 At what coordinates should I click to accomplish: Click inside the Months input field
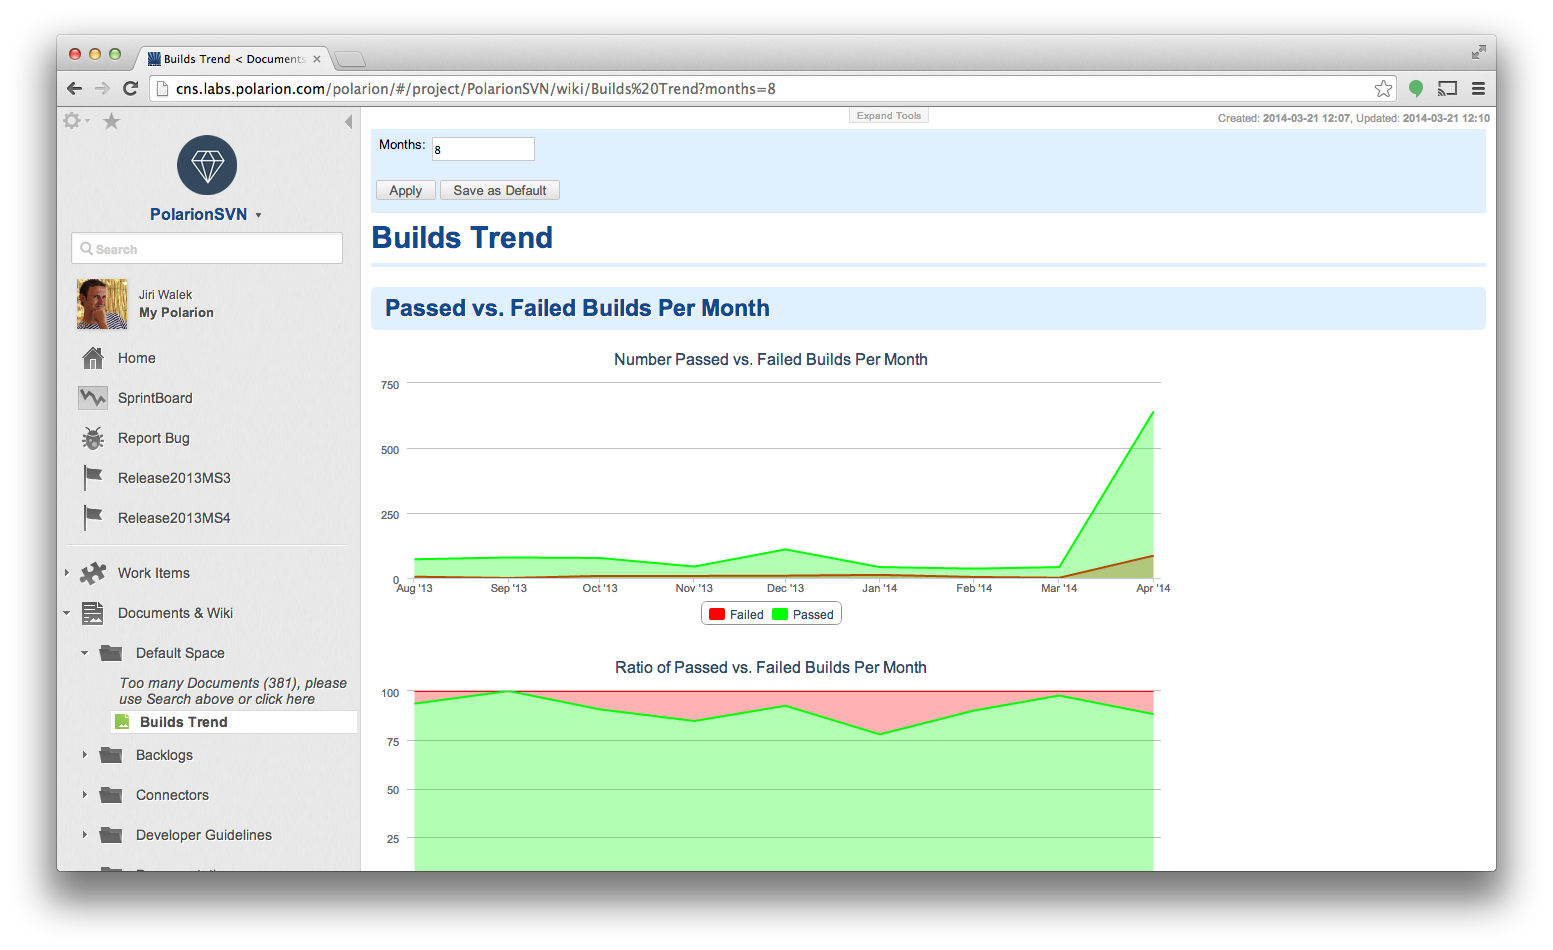(483, 148)
